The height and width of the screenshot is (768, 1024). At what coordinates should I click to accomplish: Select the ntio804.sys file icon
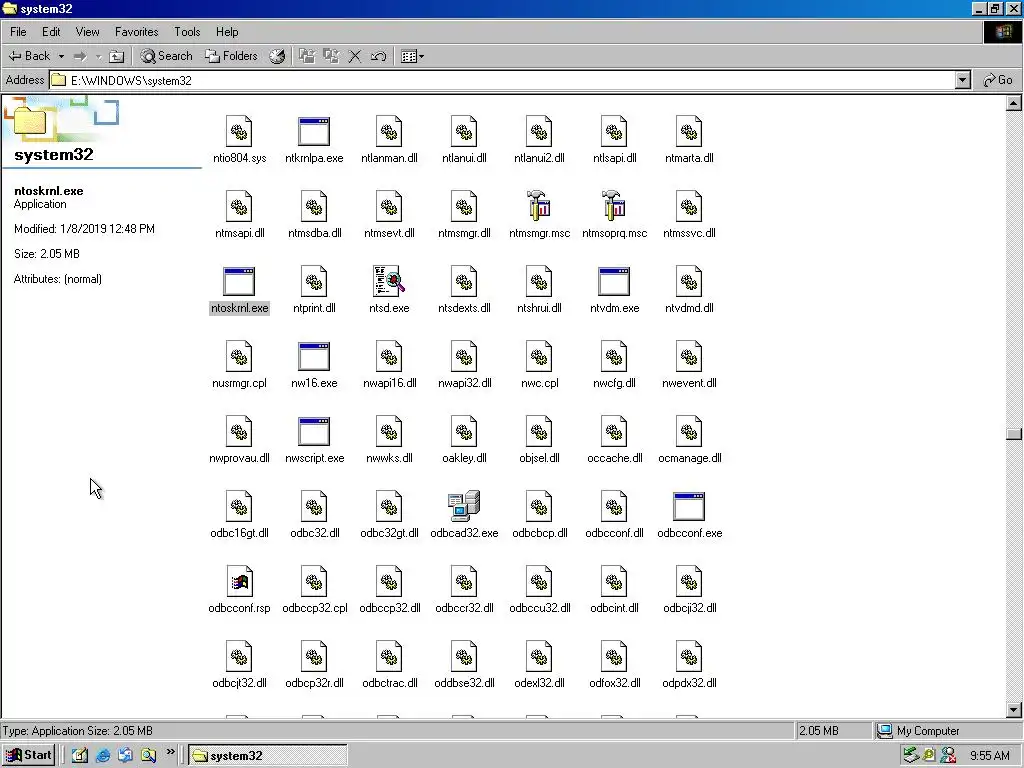[x=239, y=131]
